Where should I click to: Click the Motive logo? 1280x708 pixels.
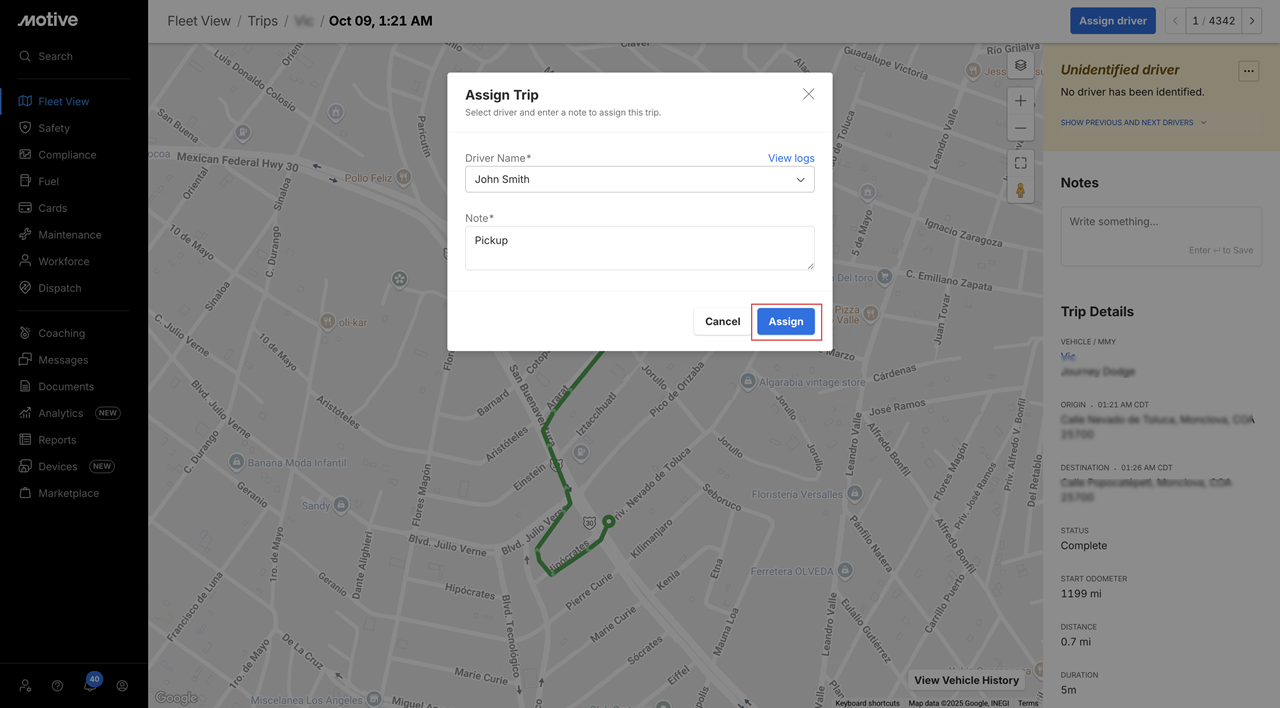47,20
